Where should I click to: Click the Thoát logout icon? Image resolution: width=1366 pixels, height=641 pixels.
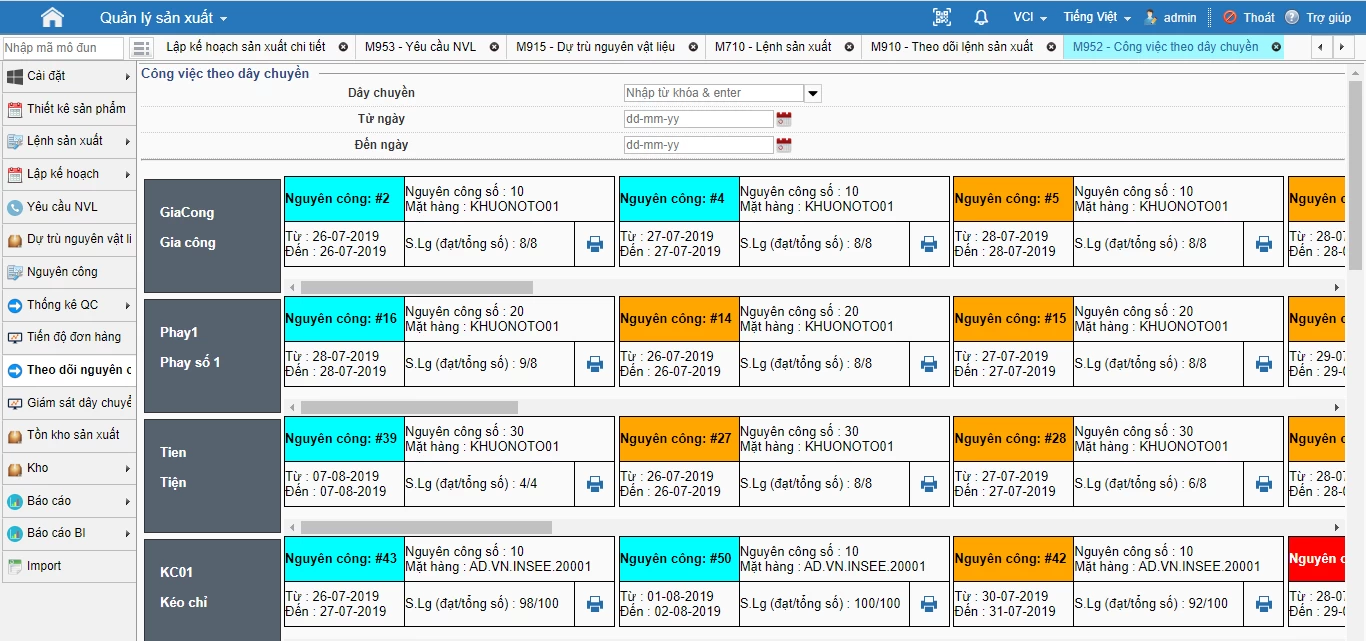click(1230, 17)
